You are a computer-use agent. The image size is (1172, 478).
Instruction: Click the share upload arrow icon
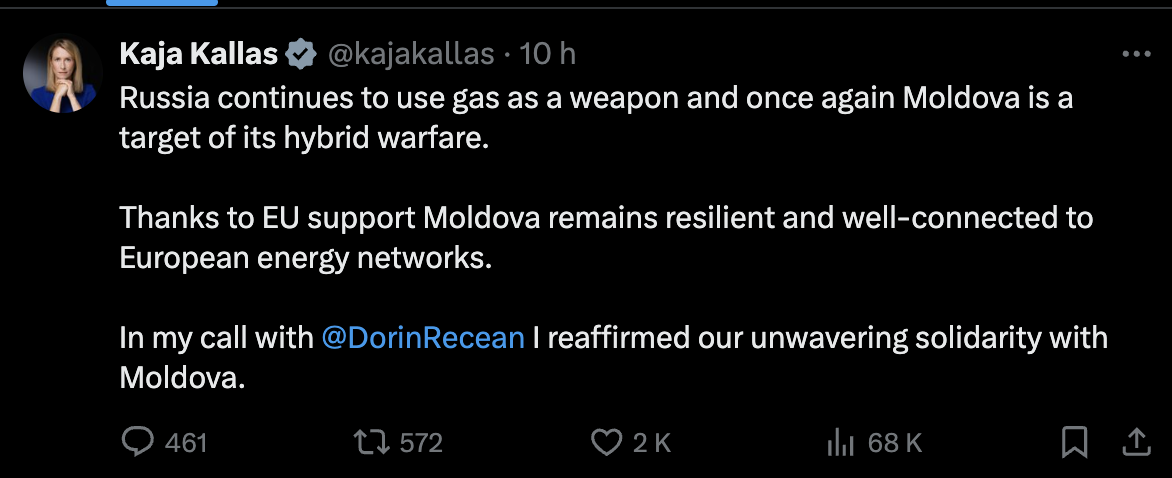[x=1137, y=441]
